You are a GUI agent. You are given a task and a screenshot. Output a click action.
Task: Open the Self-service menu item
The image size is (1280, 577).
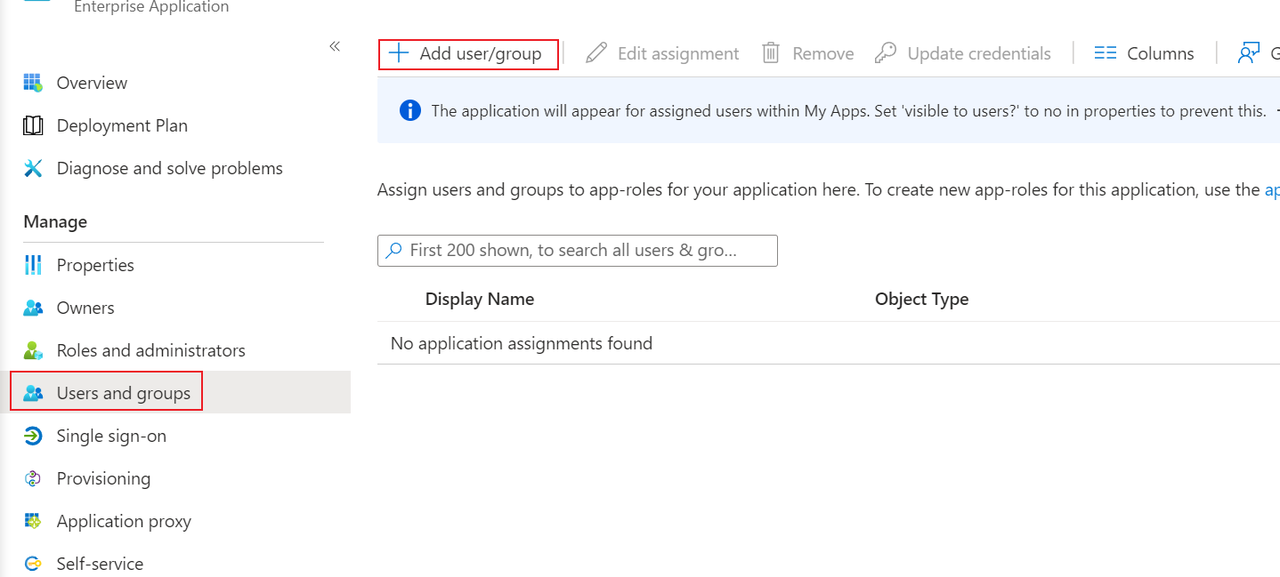click(x=99, y=564)
